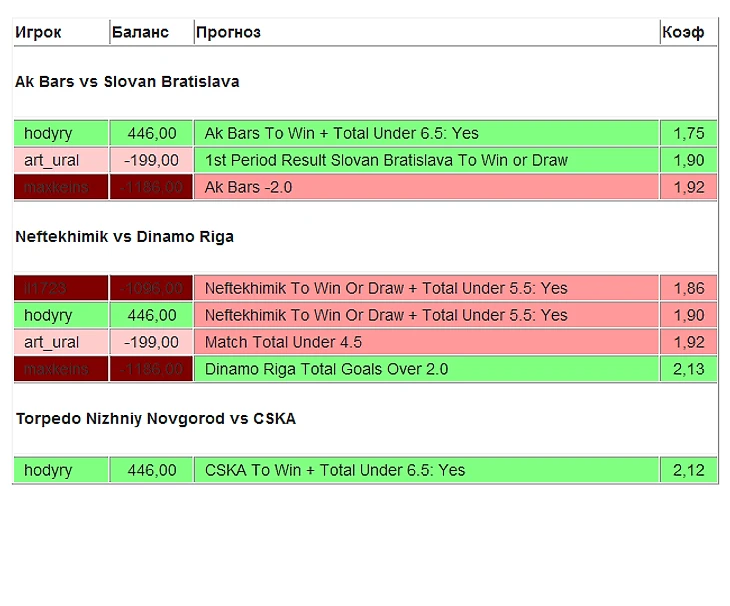
Task: Click -1186,00 in the Dinamo Riga Total Goals row
Action: (151, 369)
